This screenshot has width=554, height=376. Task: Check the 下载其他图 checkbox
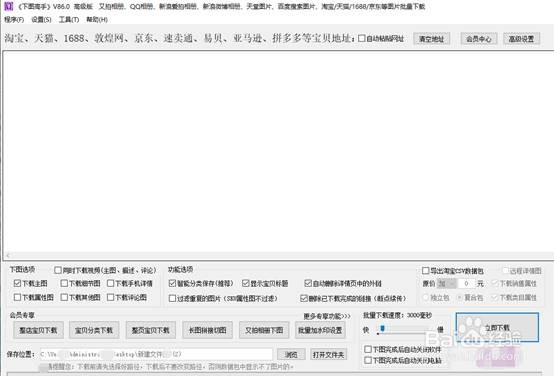click(x=64, y=297)
